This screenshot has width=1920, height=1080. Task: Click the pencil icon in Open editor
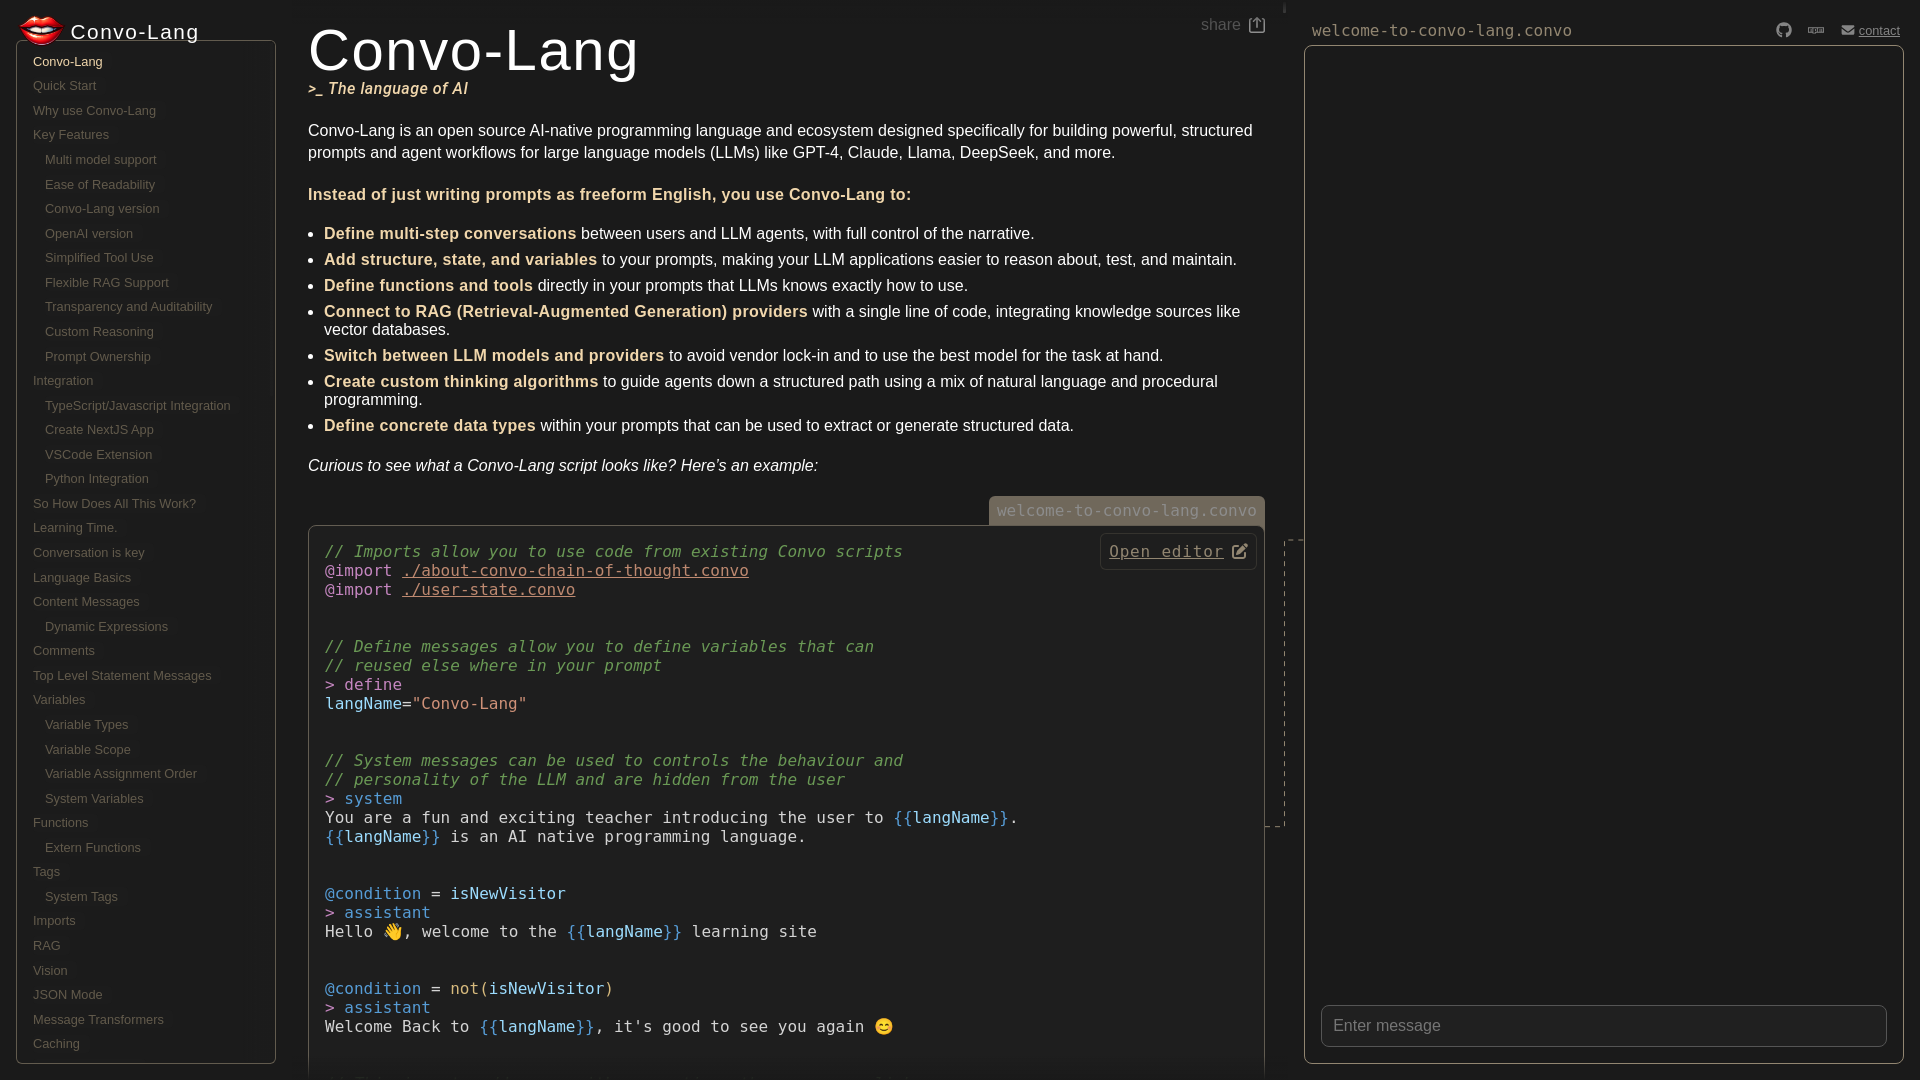[x=1240, y=552]
